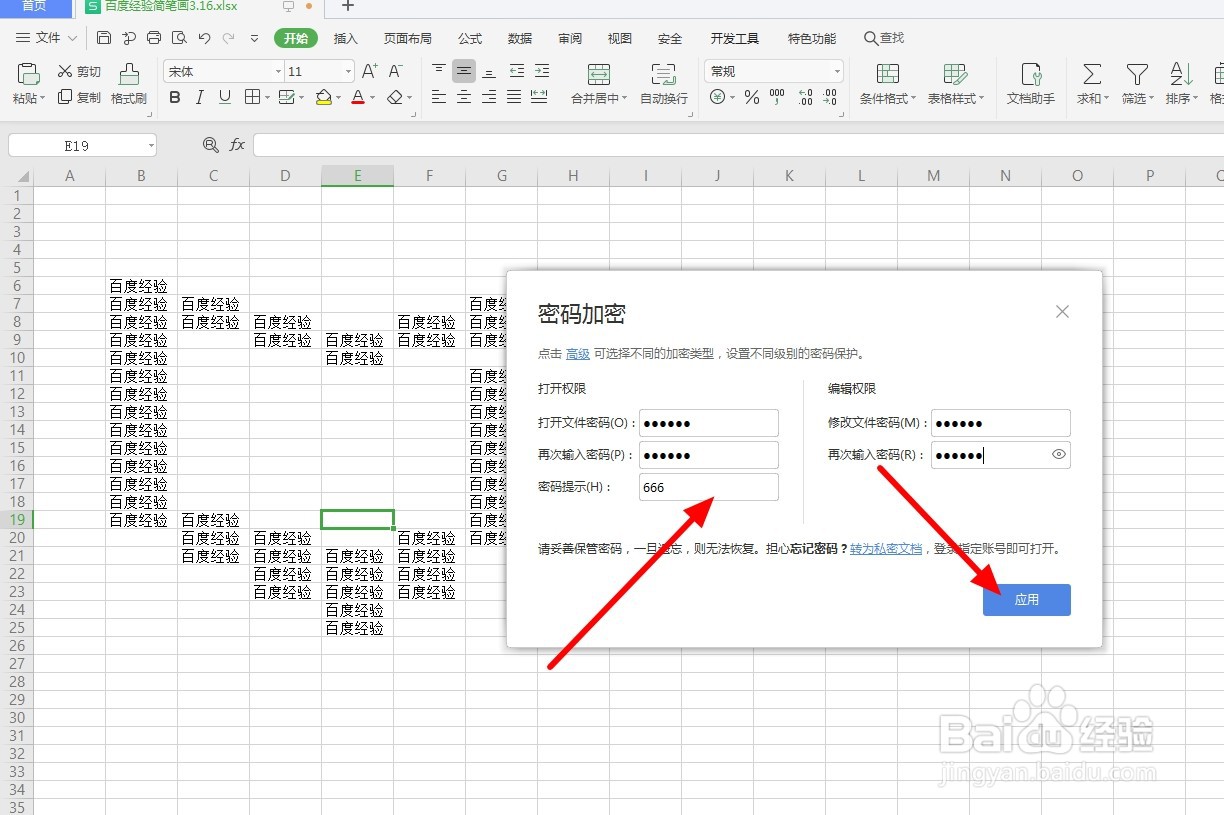The height and width of the screenshot is (815, 1224).
Task: Toggle align left
Action: coord(439,97)
